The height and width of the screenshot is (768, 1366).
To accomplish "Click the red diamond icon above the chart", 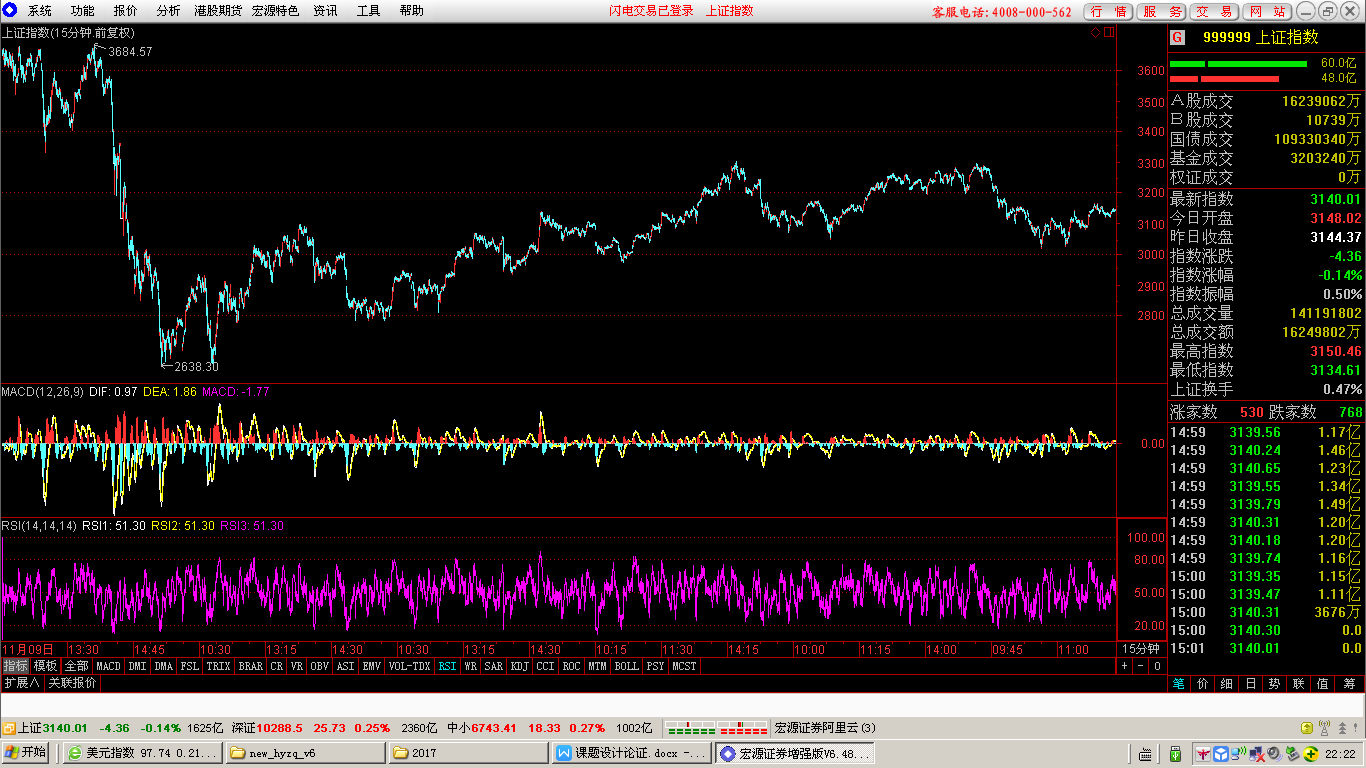I will [x=1095, y=32].
